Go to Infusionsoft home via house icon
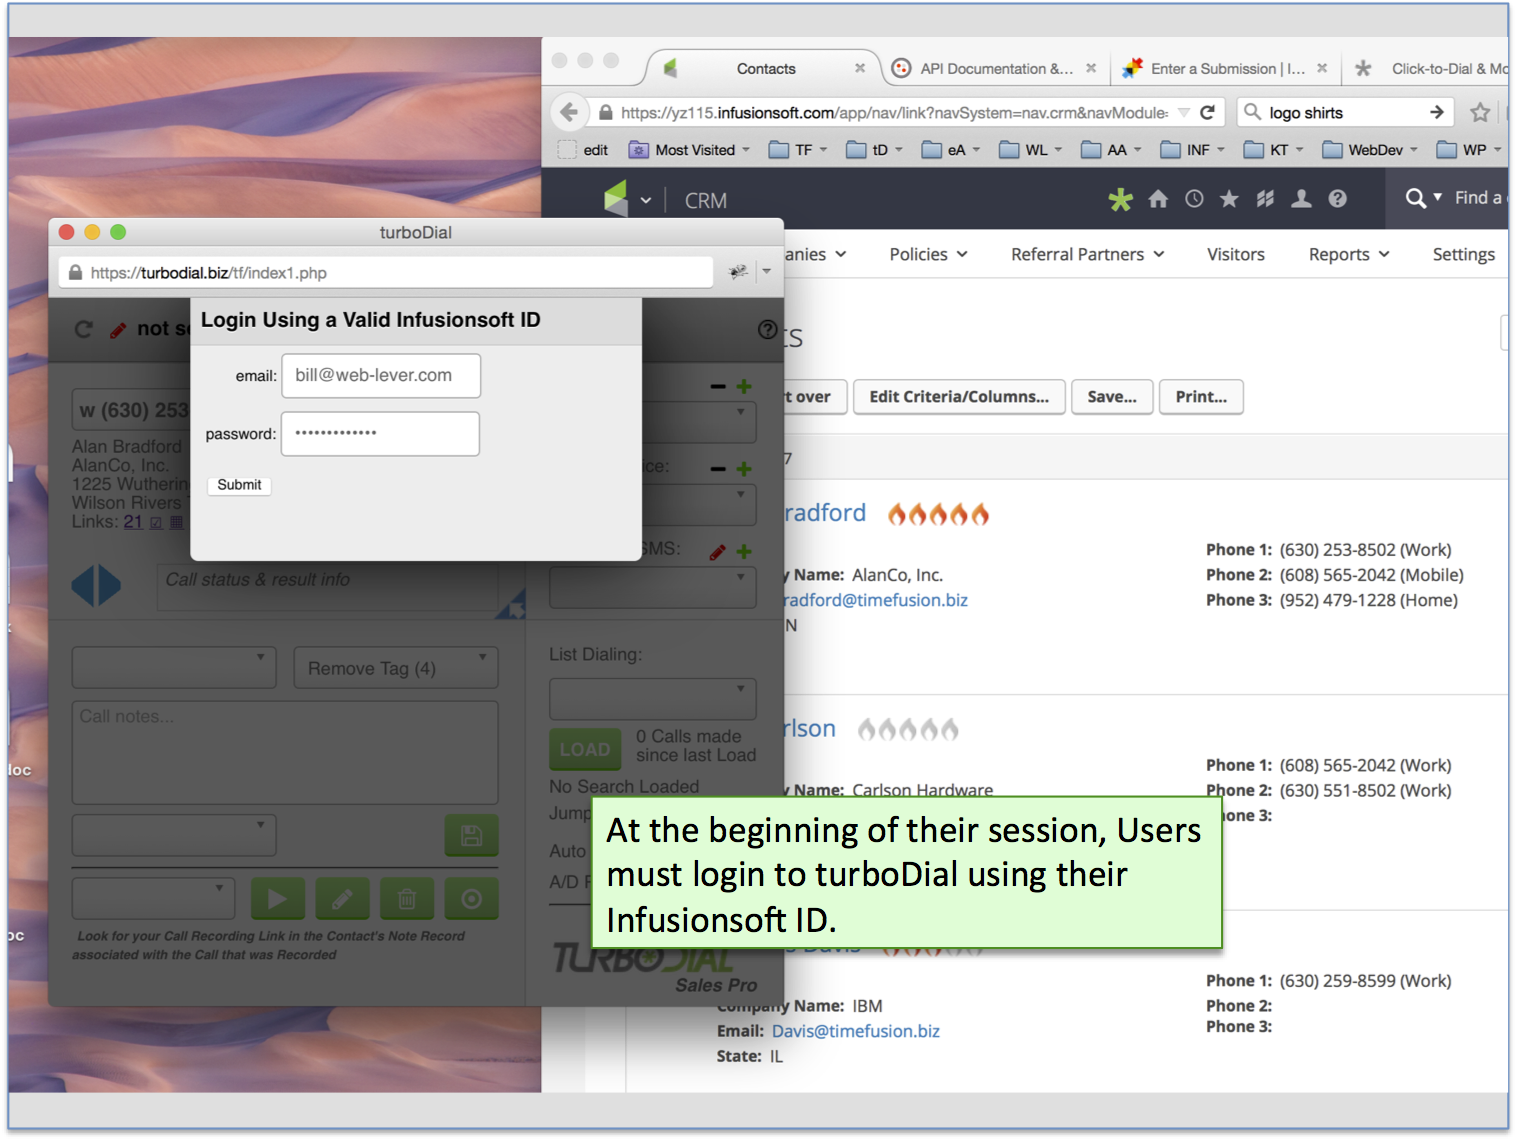1516x1141 pixels. [x=1158, y=199]
